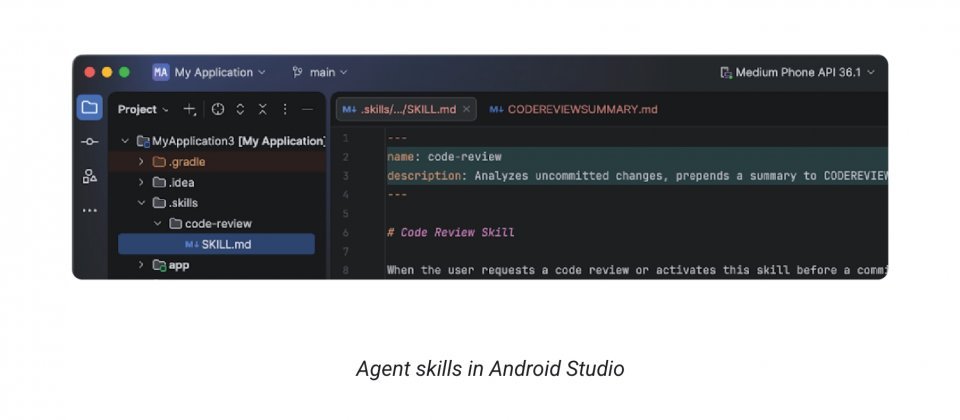Click the More tool windows ellipsis

90,211
